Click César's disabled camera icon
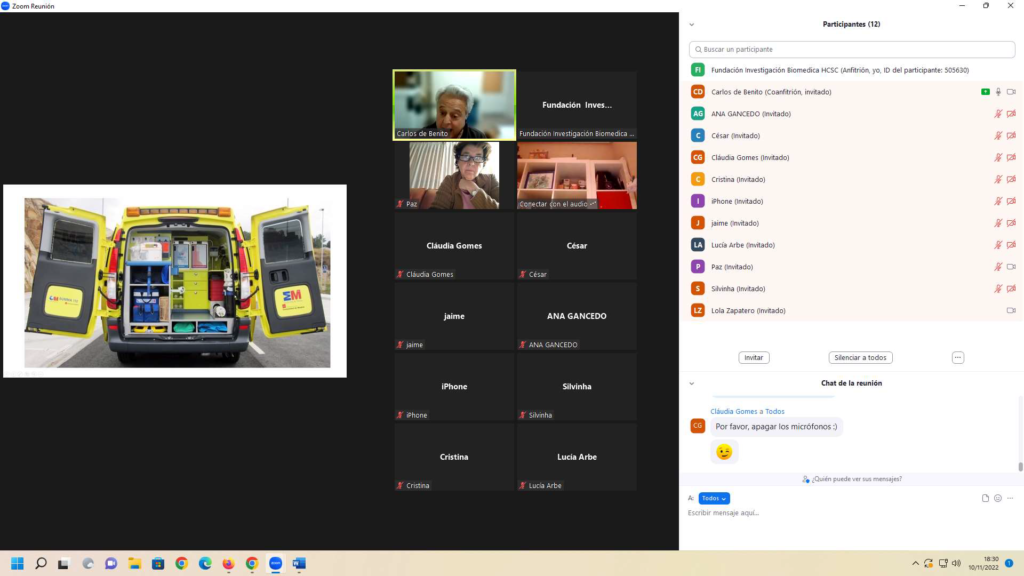This screenshot has height=576, width=1024. [1011, 136]
